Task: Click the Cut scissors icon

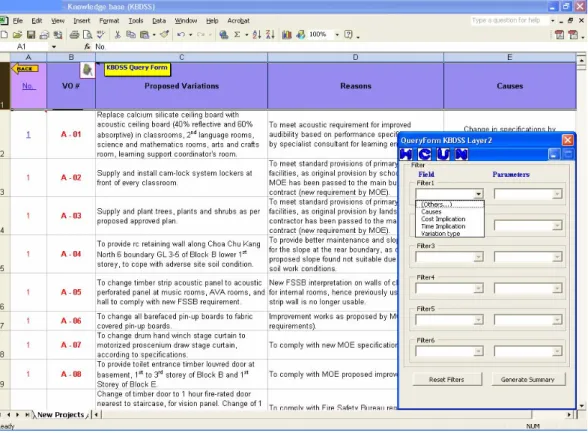Action: [117, 35]
